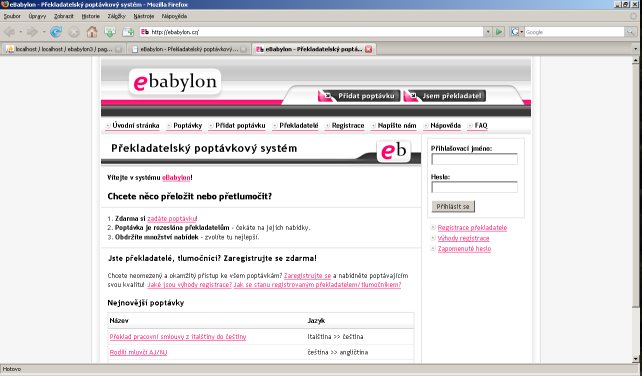Open the Záložky menu
The height and width of the screenshot is (376, 642).
[117, 16]
